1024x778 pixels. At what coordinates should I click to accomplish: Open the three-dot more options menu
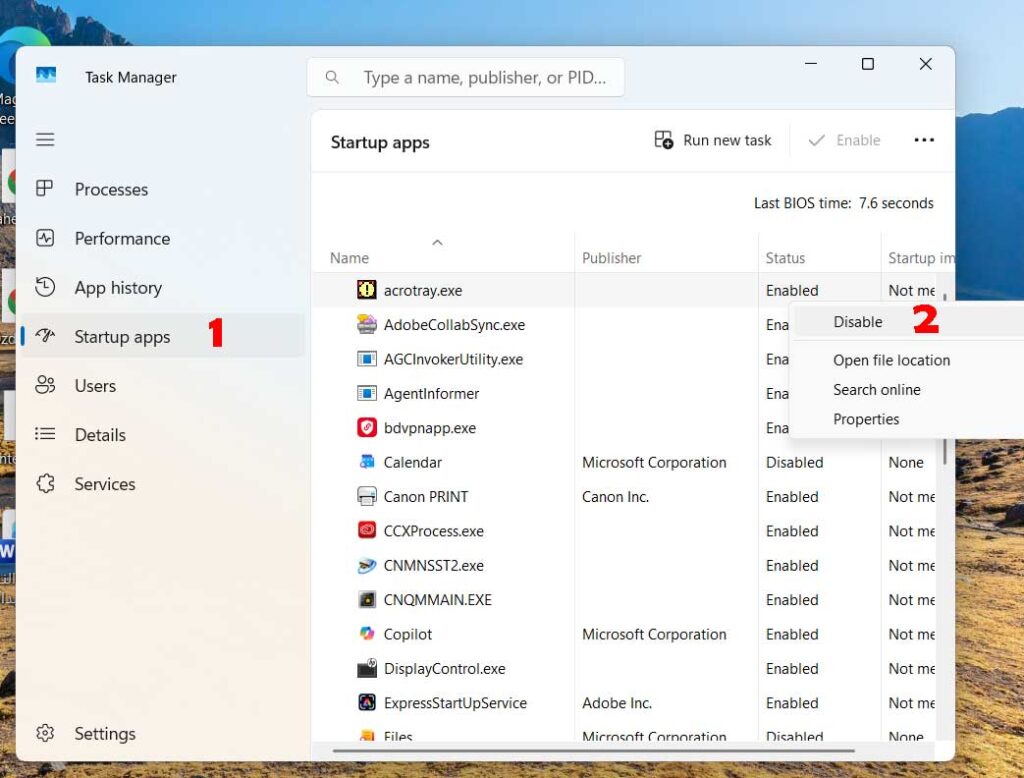[x=924, y=141]
